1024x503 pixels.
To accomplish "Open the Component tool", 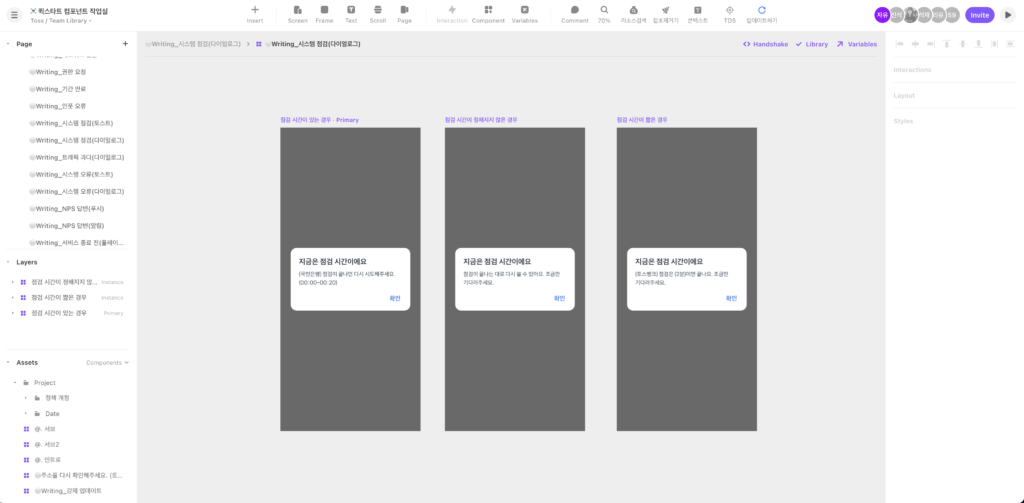I will pos(488,14).
